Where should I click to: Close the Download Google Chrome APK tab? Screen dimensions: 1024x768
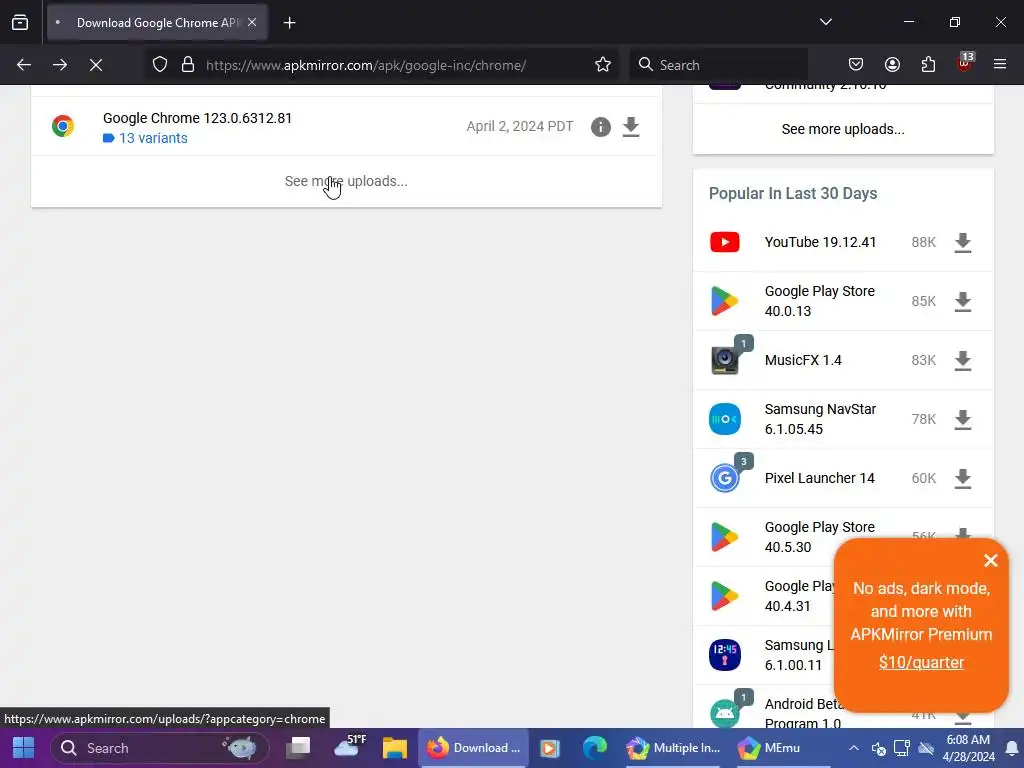tap(252, 22)
